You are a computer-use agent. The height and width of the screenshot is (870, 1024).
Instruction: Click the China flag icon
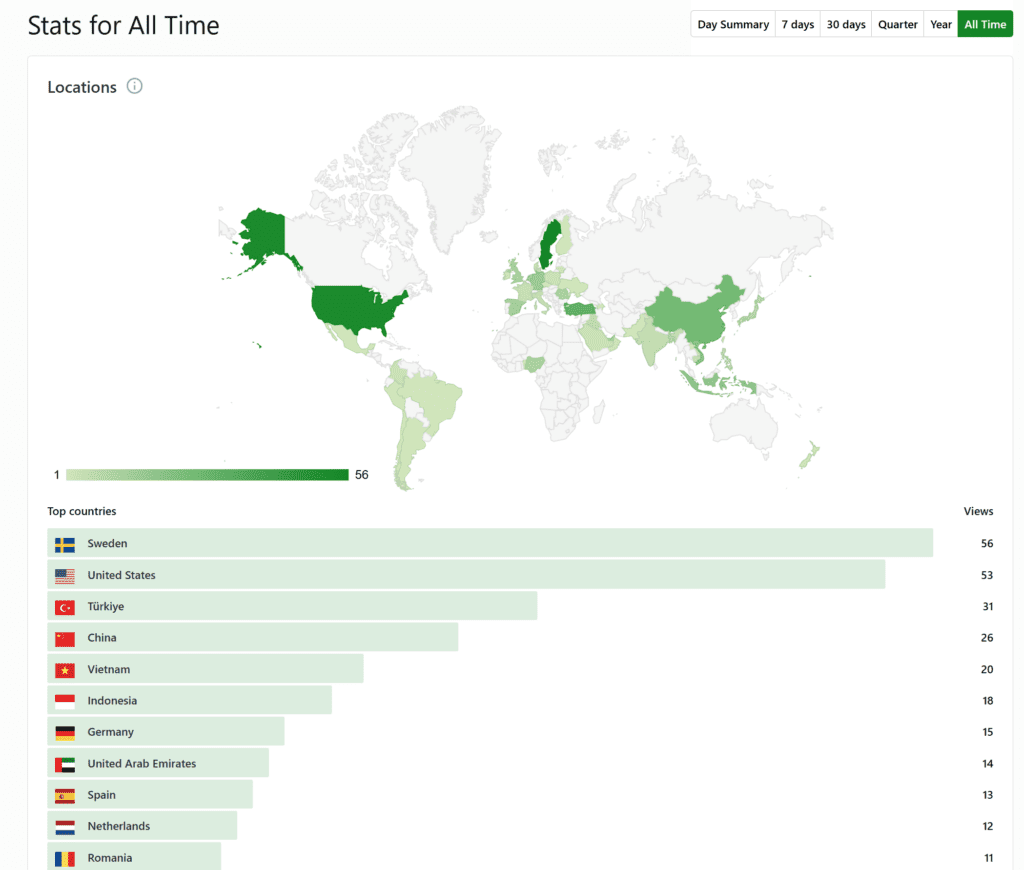(x=65, y=638)
